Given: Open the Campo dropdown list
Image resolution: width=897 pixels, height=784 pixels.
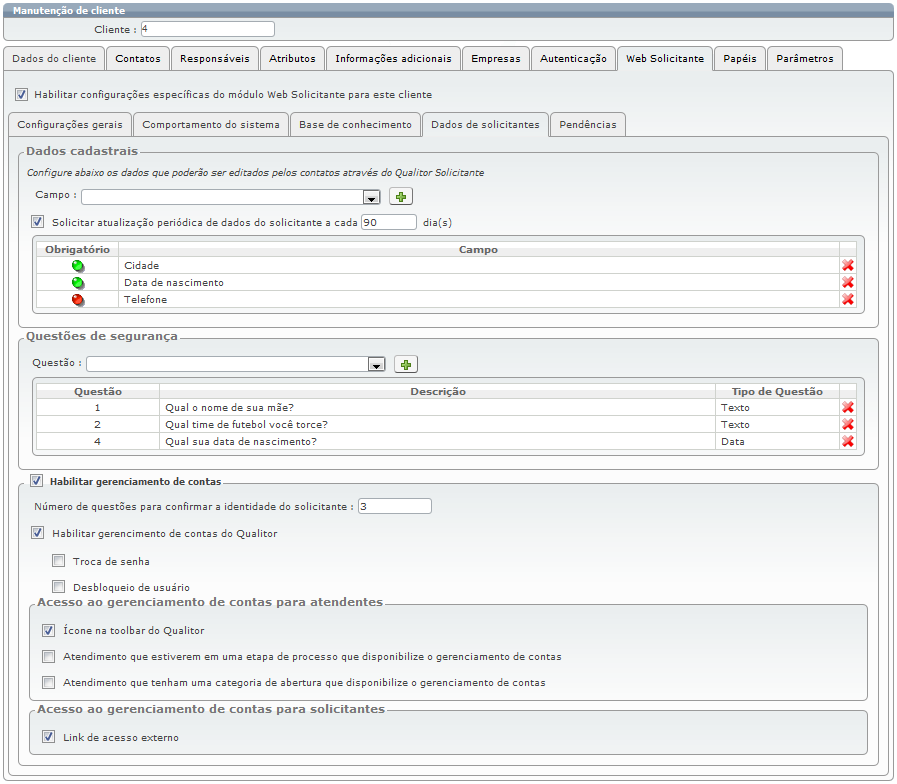Looking at the screenshot, I should (372, 197).
